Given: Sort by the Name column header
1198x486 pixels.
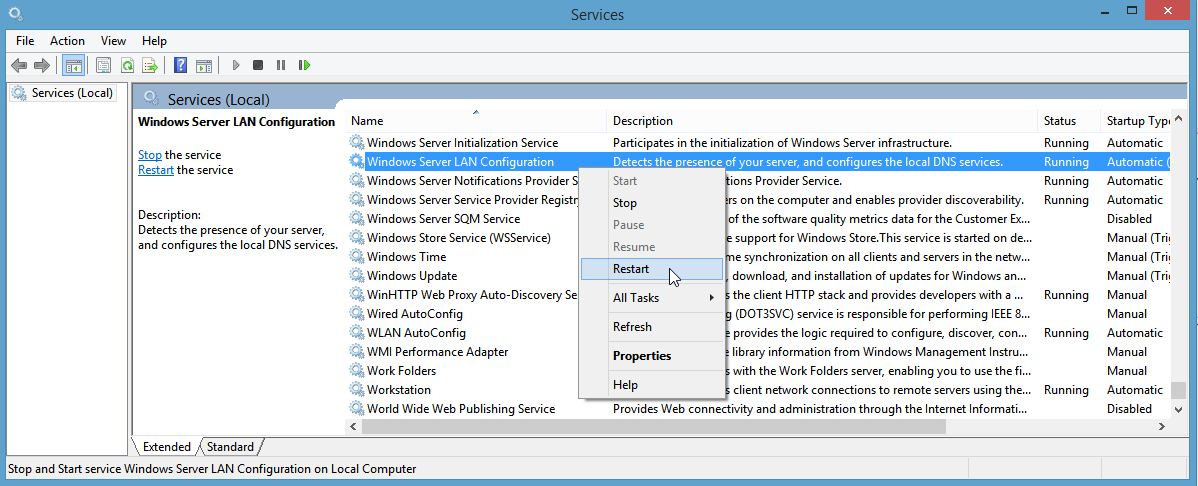Looking at the screenshot, I should [478, 121].
